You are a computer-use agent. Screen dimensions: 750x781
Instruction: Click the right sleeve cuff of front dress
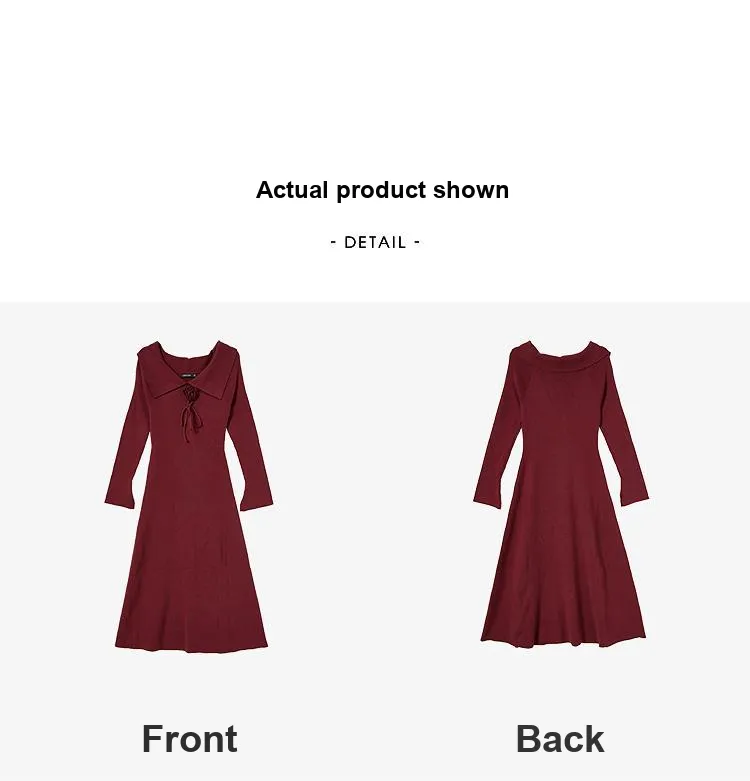(x=256, y=501)
